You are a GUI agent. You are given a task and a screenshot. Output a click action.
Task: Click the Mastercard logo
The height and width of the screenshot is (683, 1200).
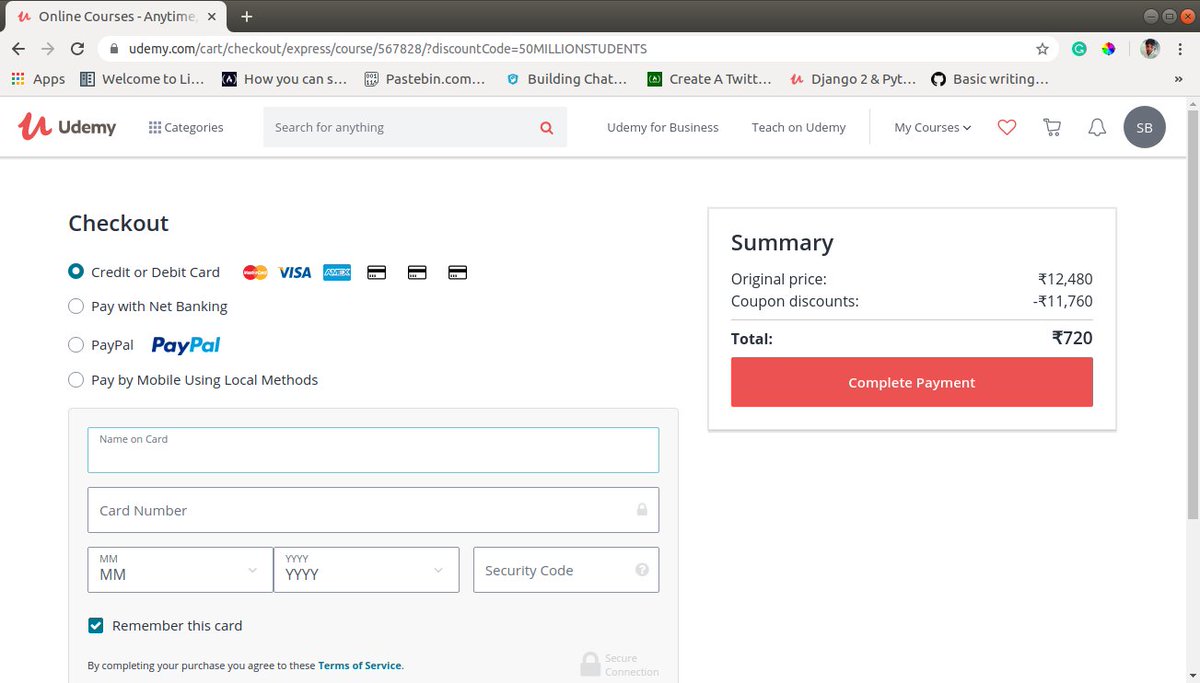(255, 272)
